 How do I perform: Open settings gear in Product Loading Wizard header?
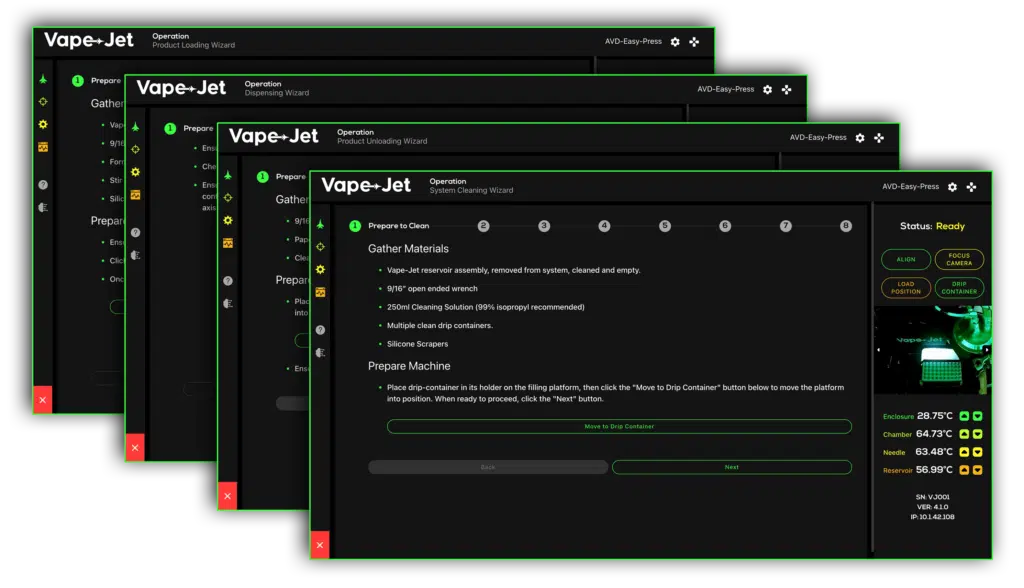(x=675, y=42)
